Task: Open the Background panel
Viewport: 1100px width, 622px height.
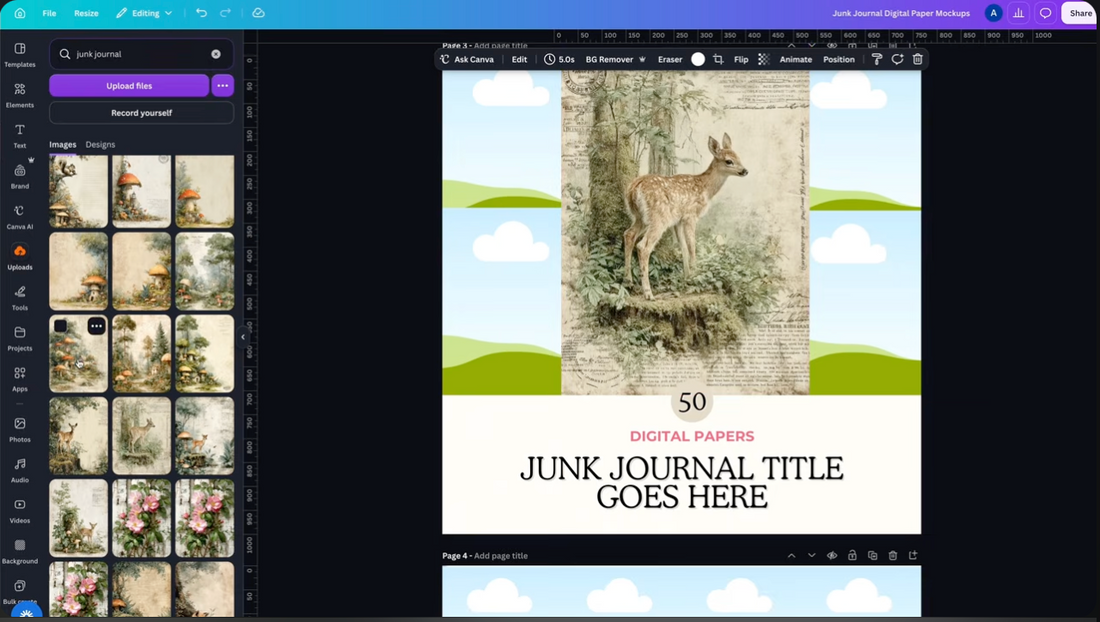Action: [20, 551]
